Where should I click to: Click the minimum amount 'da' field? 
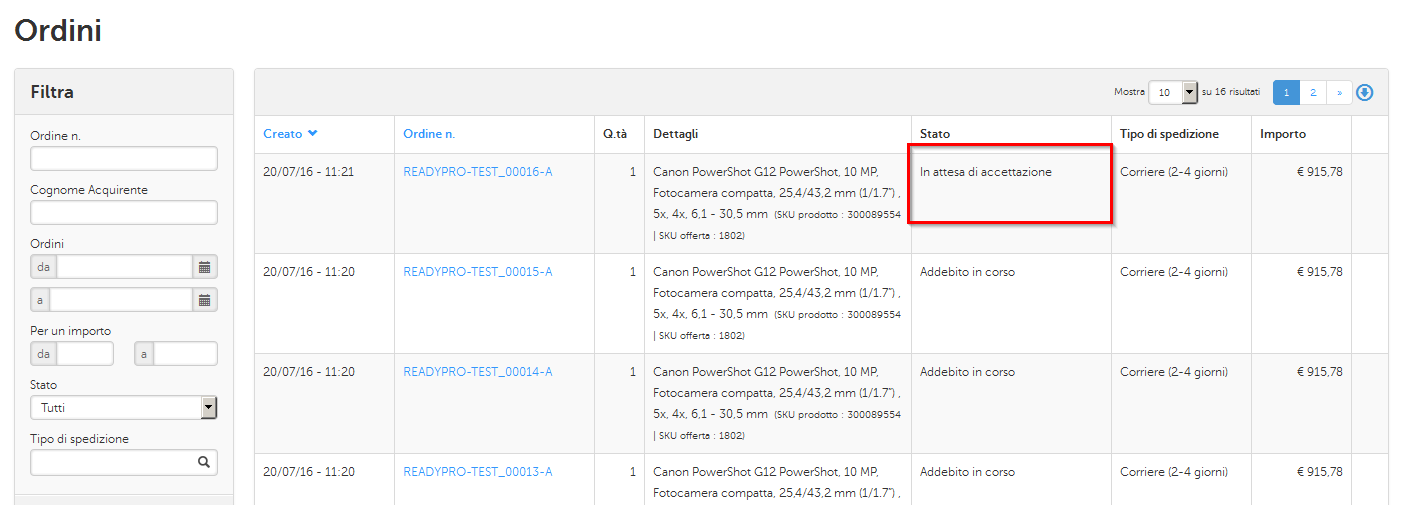coord(85,354)
